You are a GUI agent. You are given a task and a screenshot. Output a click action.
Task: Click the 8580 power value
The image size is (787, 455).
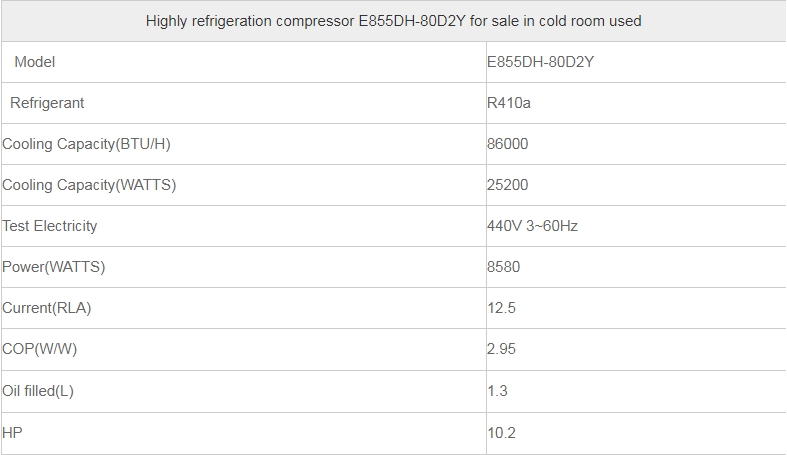click(503, 267)
